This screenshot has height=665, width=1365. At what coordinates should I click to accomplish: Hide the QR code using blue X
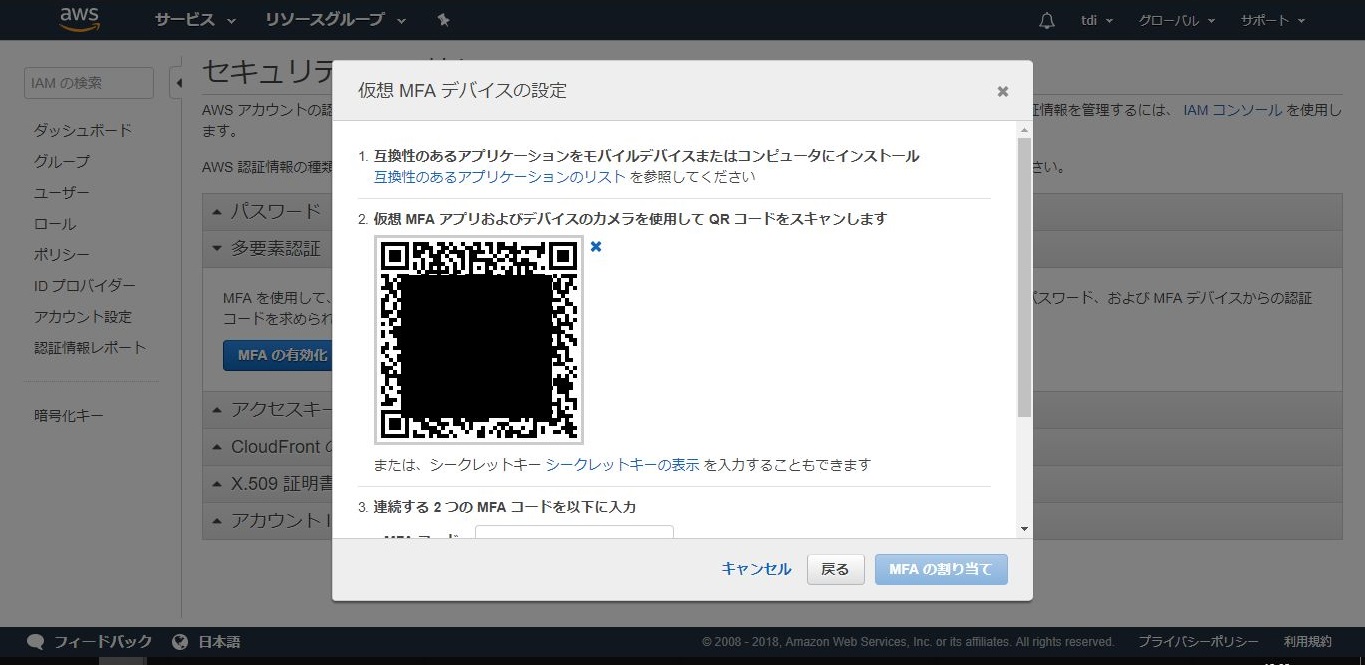click(x=596, y=246)
